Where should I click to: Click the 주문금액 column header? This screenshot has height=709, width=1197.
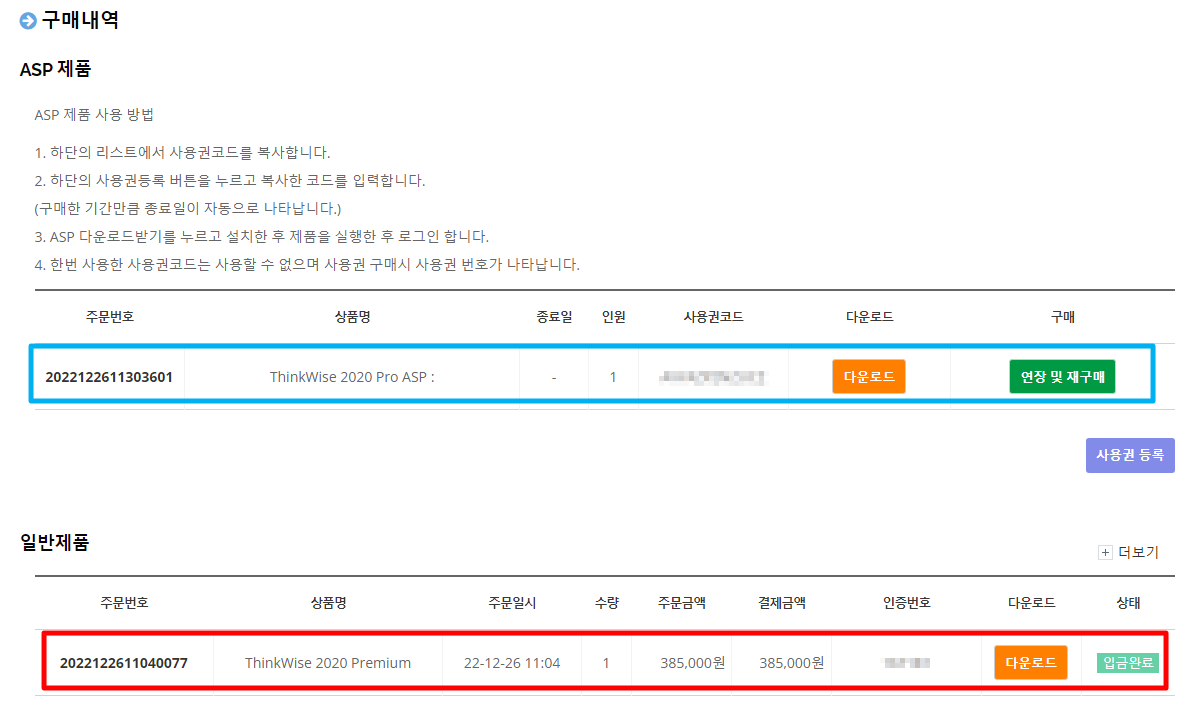pos(681,603)
